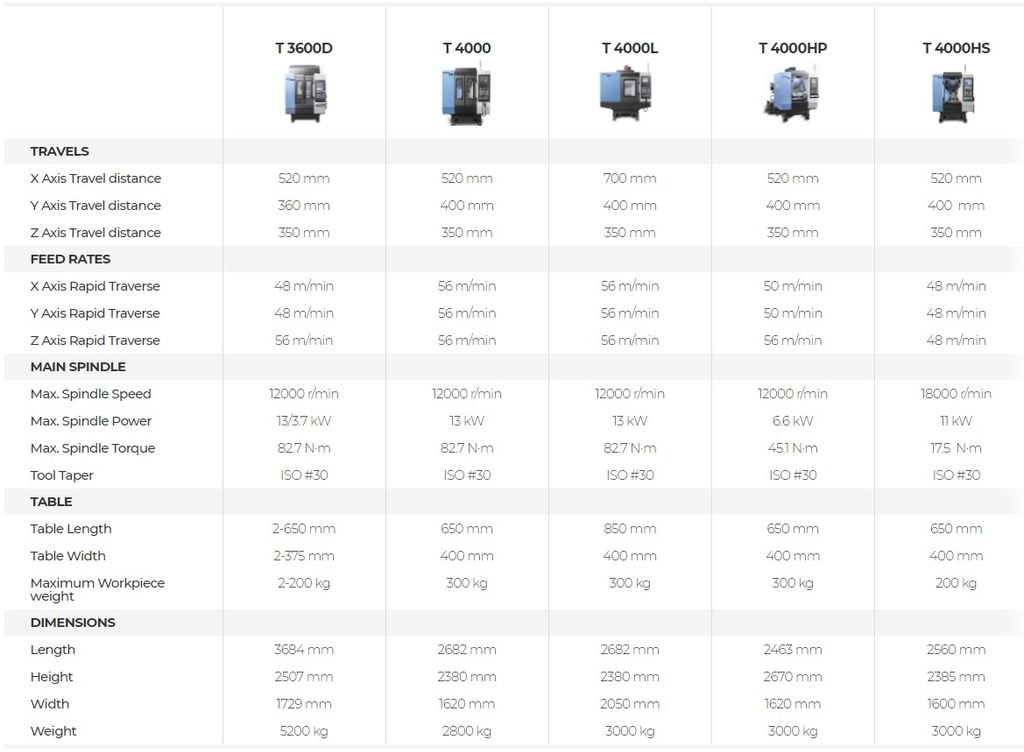
Task: Click the Y Axis Travel distance label
Action: coord(95,206)
